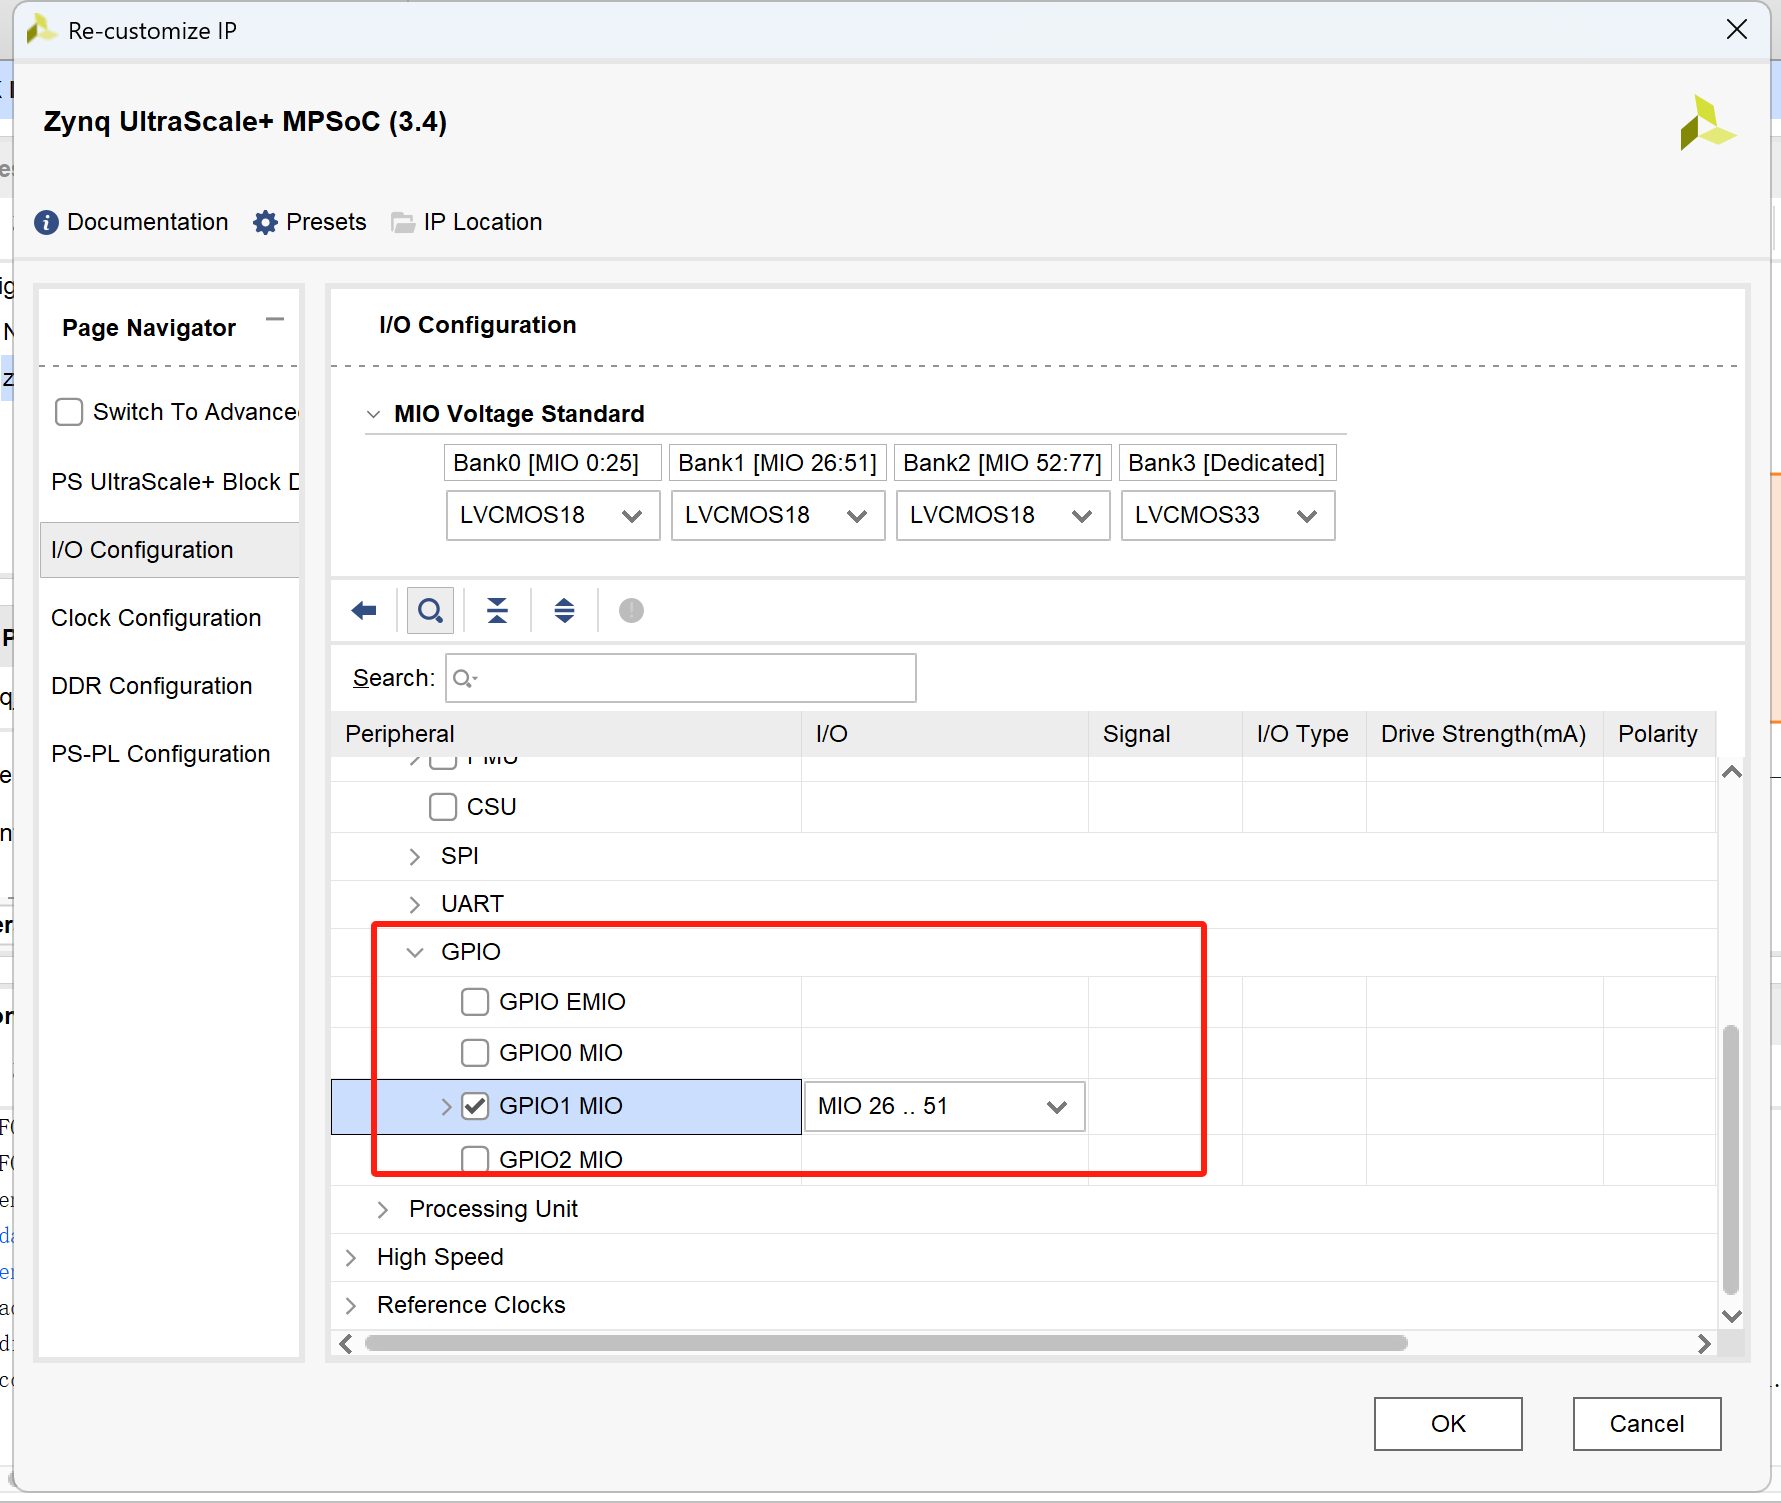1781x1503 pixels.
Task: Close the Re-customize IP dialog
Action: [1737, 30]
